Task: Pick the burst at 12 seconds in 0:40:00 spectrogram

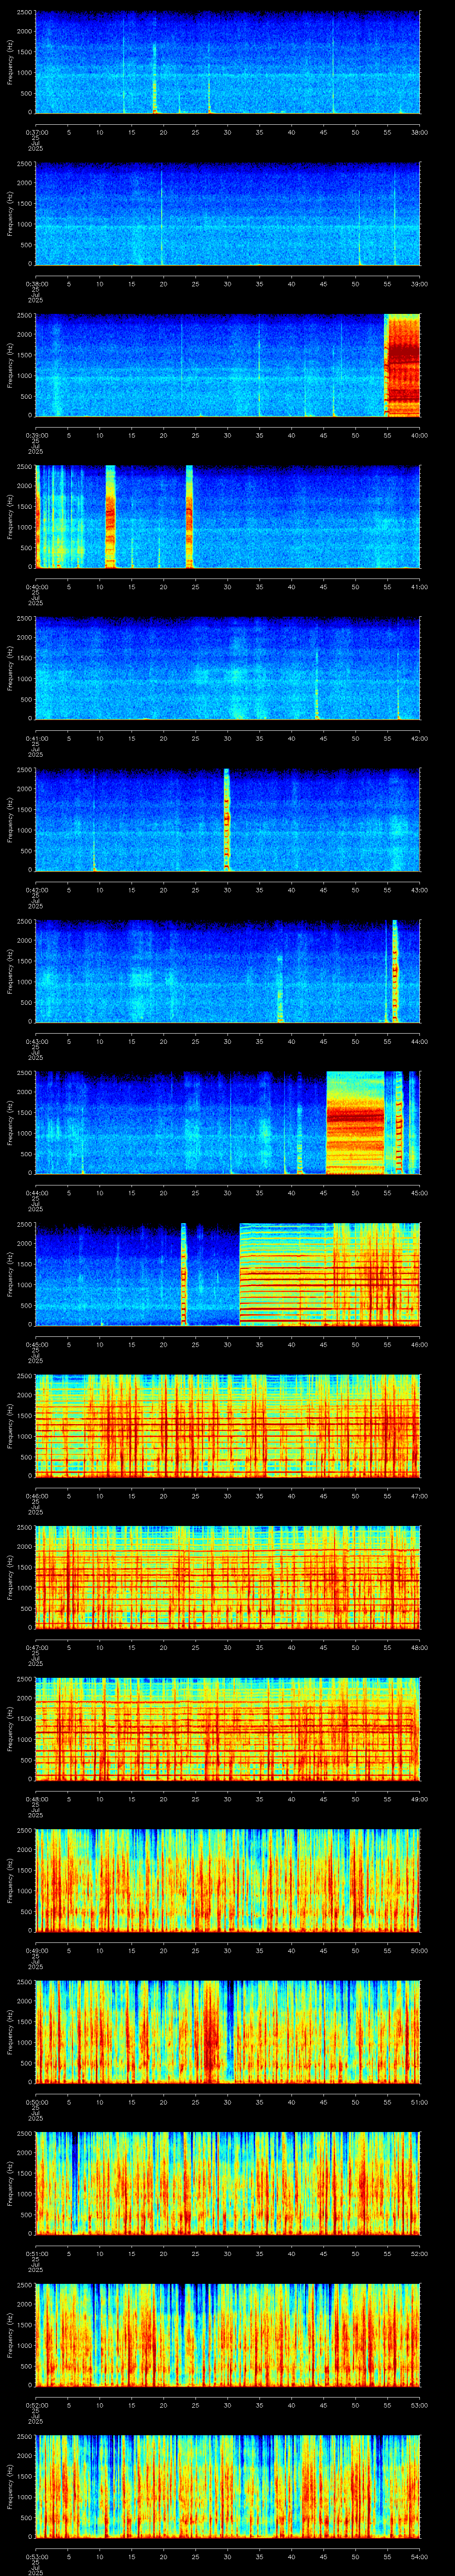Action: [110, 517]
